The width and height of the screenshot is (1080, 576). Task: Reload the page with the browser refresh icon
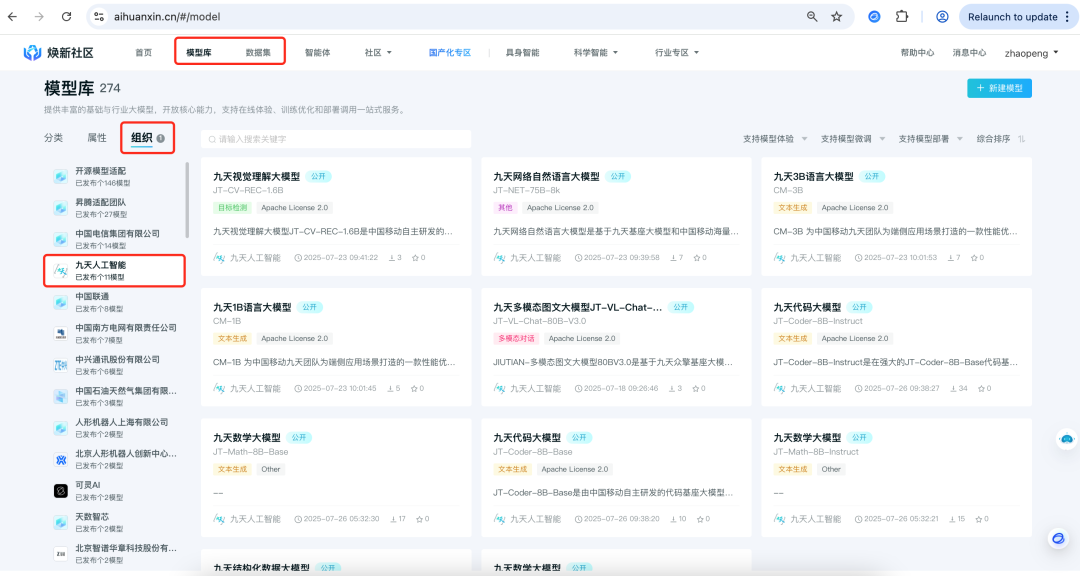point(66,17)
